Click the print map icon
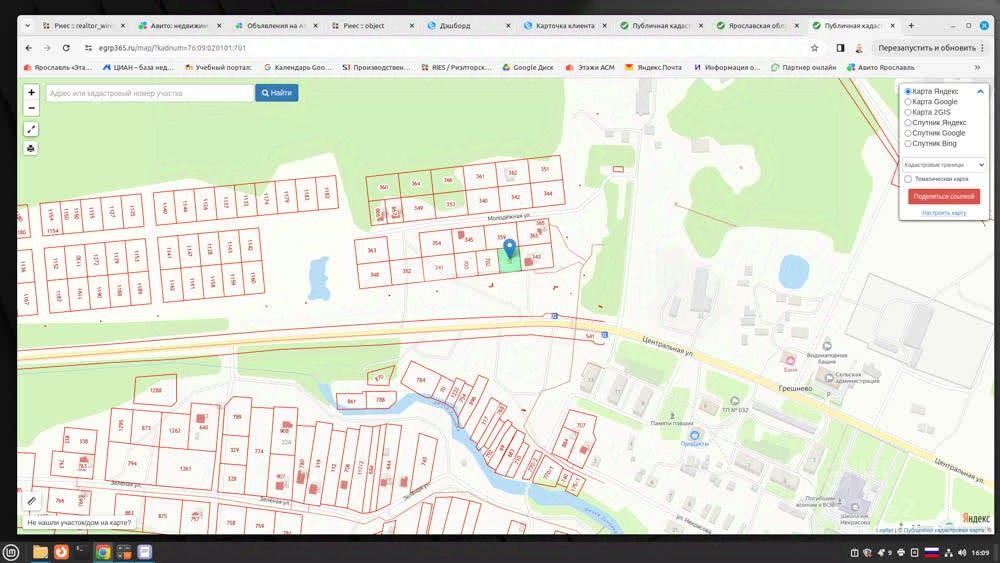 [x=31, y=148]
